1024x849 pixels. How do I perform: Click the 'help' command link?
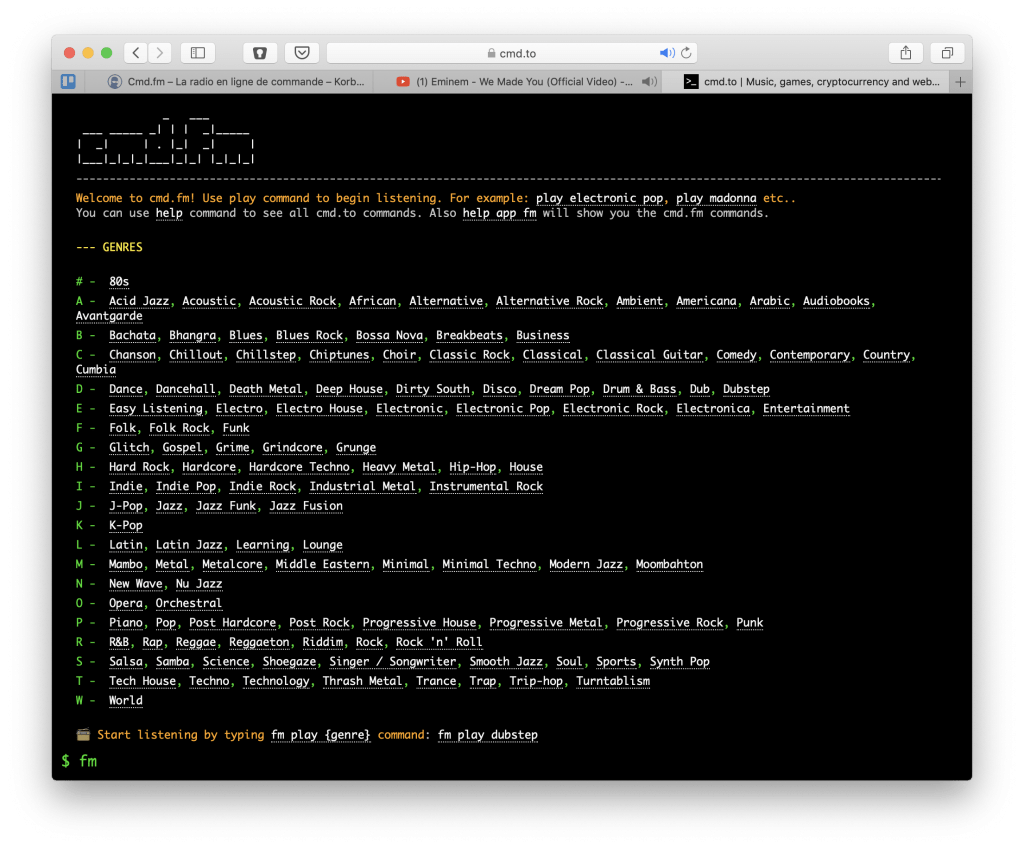[169, 213]
